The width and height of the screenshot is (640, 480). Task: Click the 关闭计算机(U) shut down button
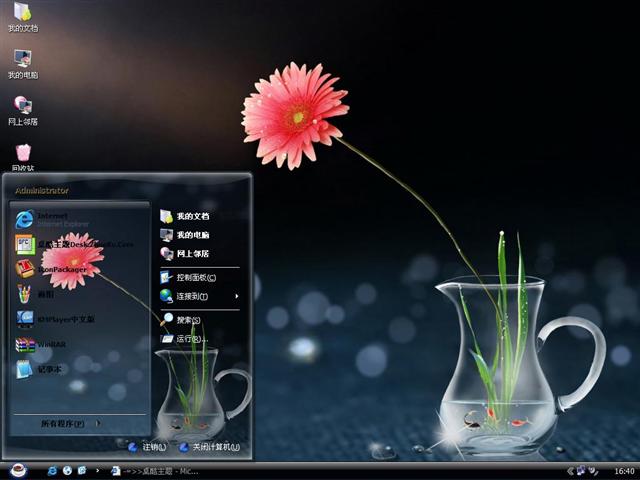(209, 447)
